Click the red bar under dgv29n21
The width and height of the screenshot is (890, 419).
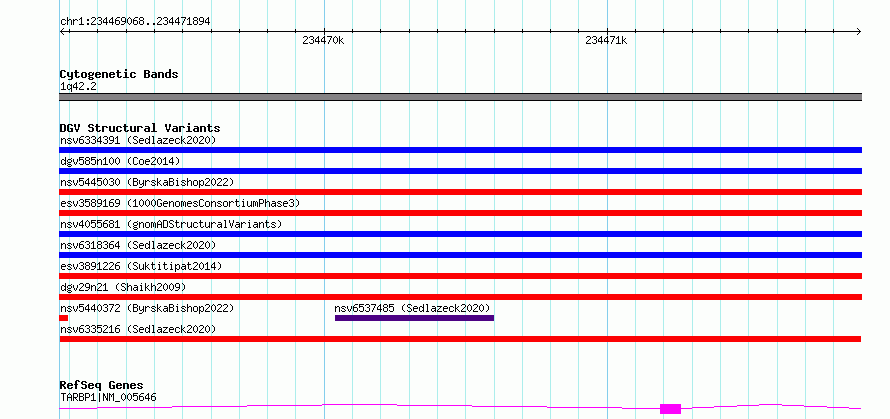pos(460,297)
